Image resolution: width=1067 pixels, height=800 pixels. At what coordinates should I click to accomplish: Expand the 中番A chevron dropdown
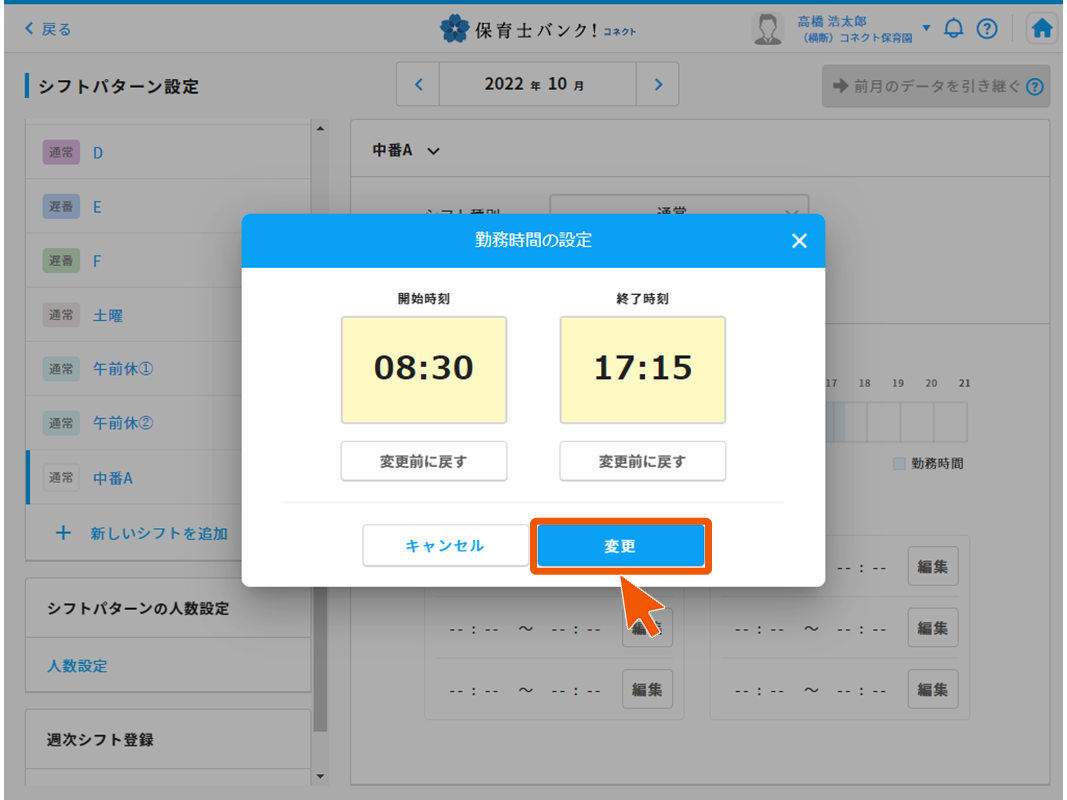[x=433, y=151]
